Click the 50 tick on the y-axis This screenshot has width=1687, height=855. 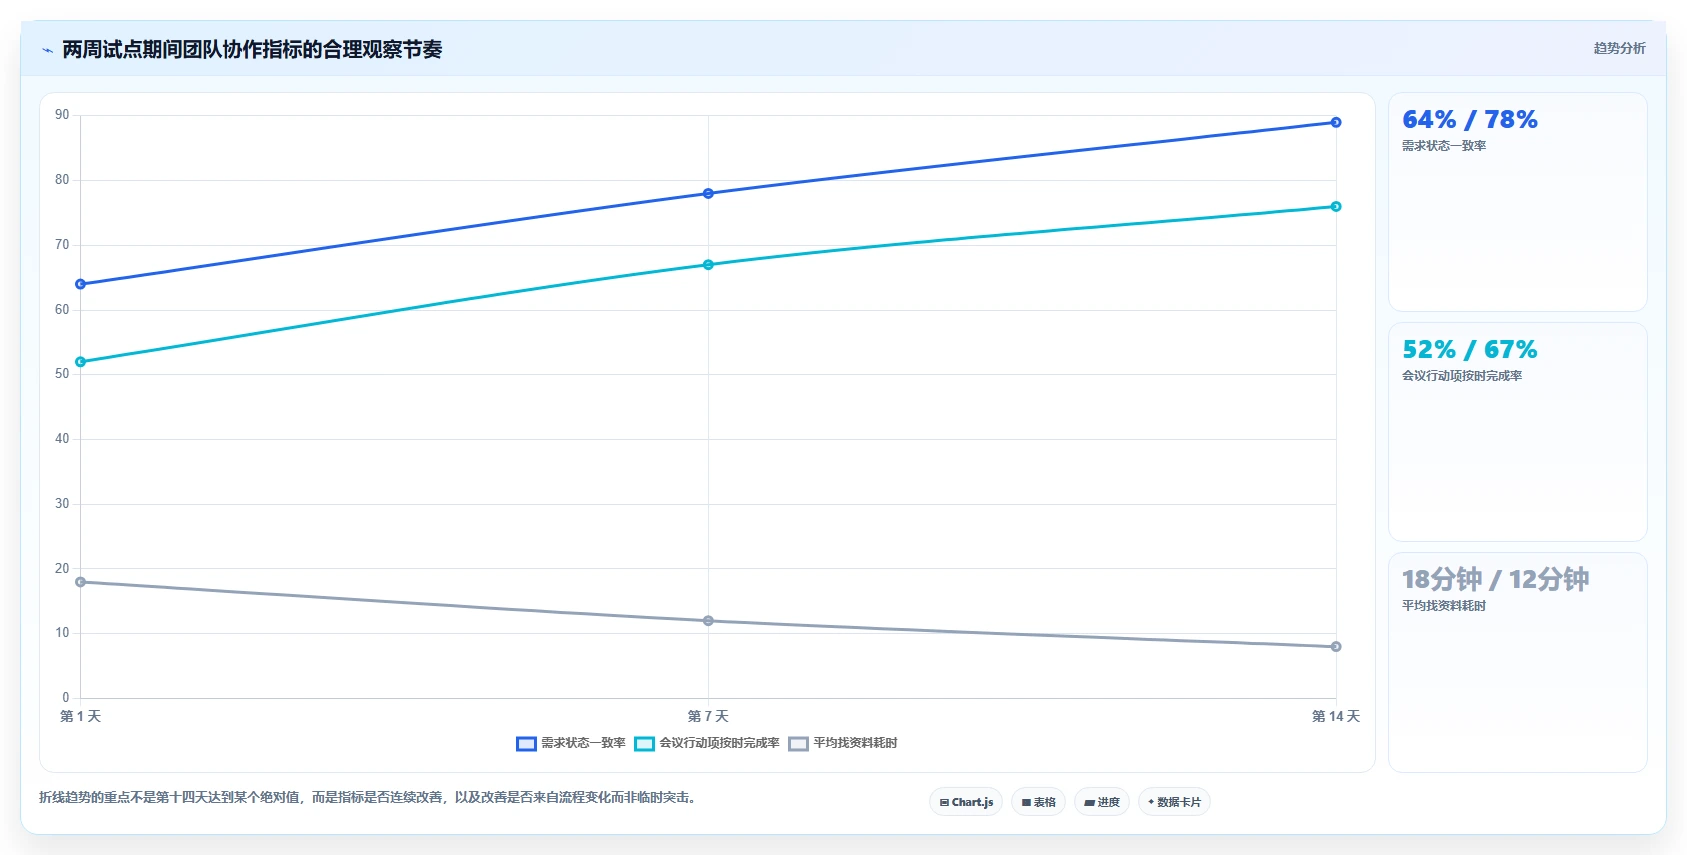coord(62,374)
